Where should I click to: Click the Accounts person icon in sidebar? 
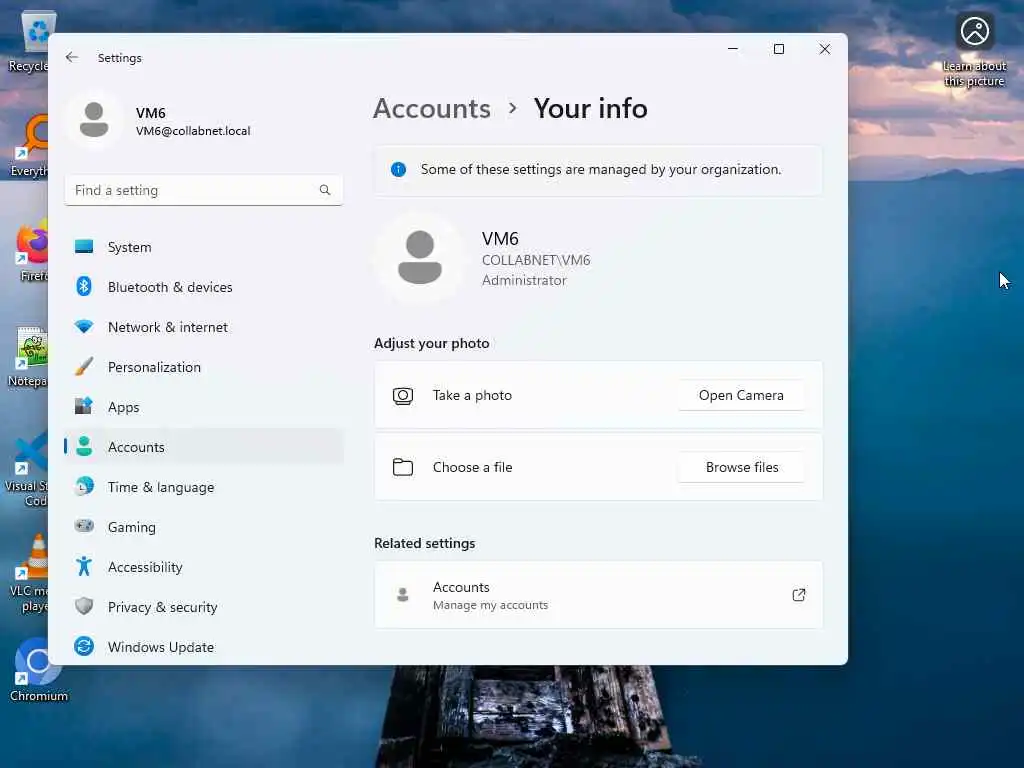[x=84, y=447]
